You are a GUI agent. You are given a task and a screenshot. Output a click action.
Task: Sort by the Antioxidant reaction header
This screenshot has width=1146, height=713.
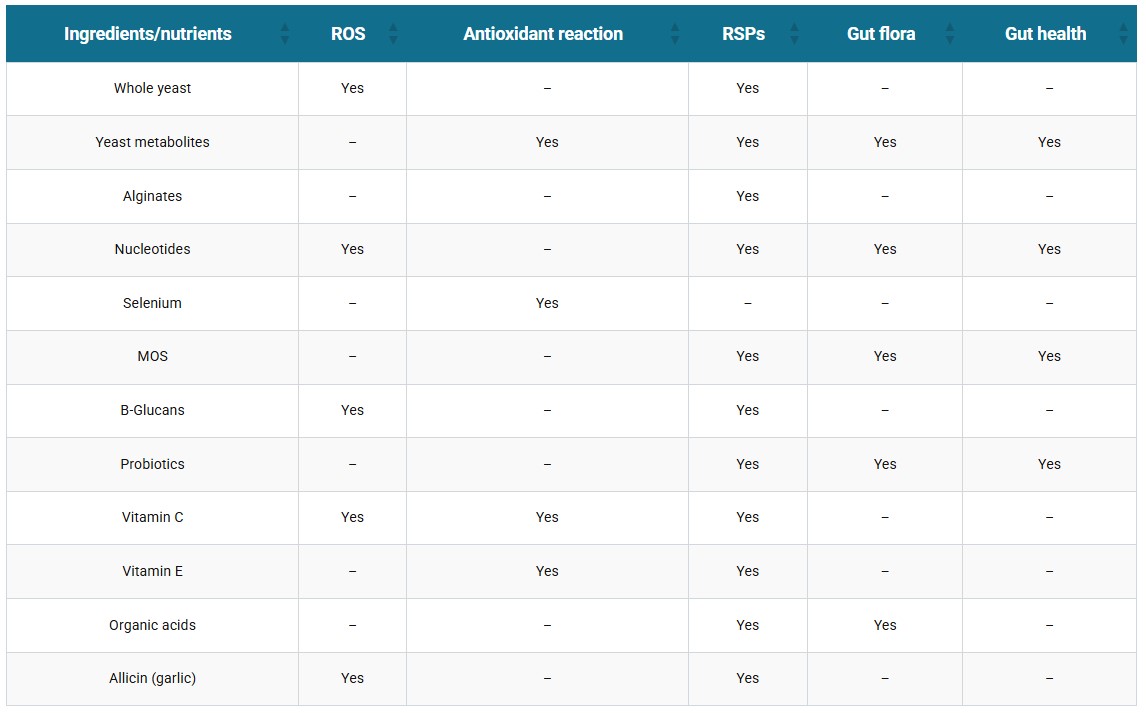click(543, 34)
